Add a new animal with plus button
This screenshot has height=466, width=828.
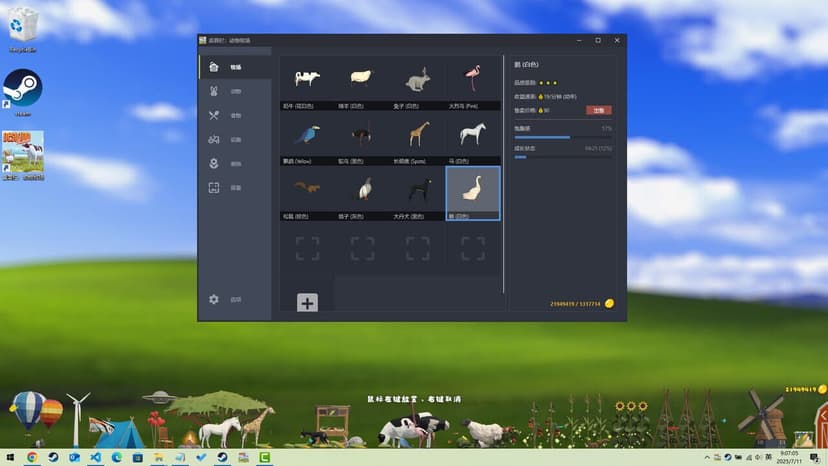pos(307,303)
